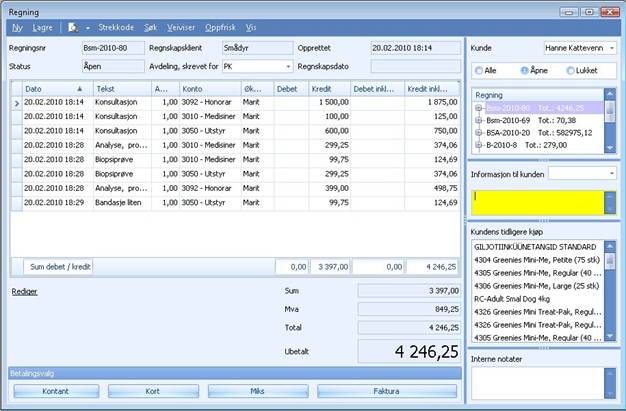Click the document search icon in toolbar

tap(73, 28)
